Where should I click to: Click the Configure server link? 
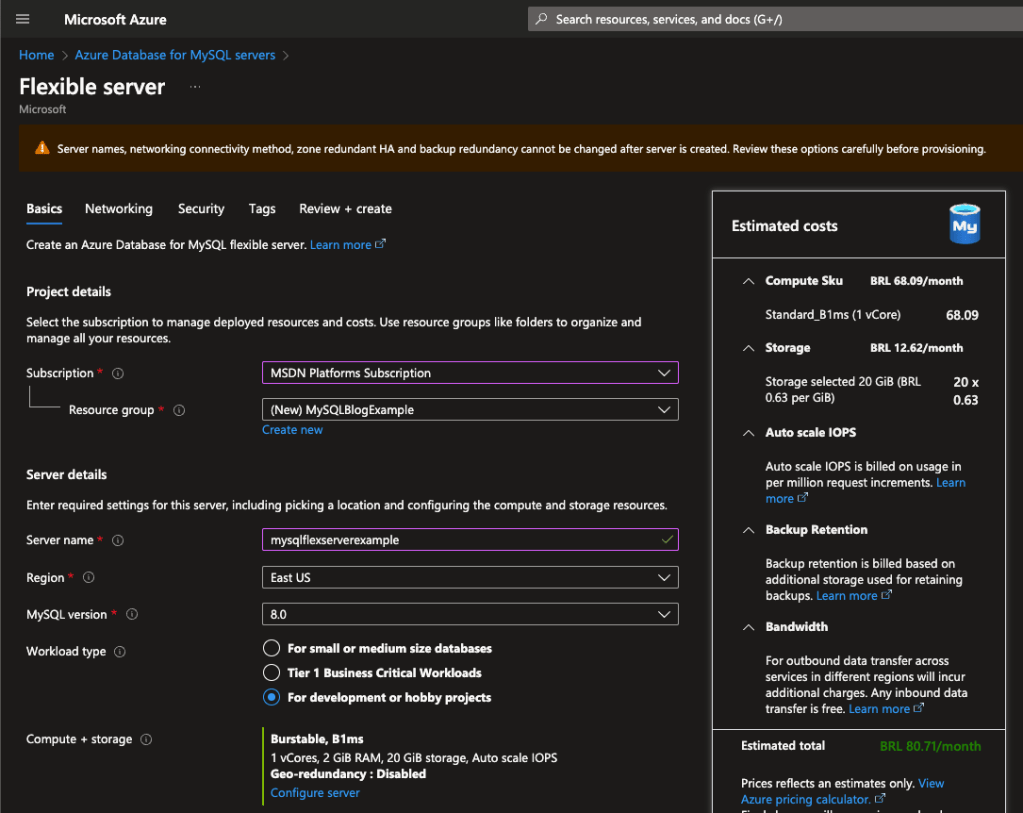tap(315, 793)
